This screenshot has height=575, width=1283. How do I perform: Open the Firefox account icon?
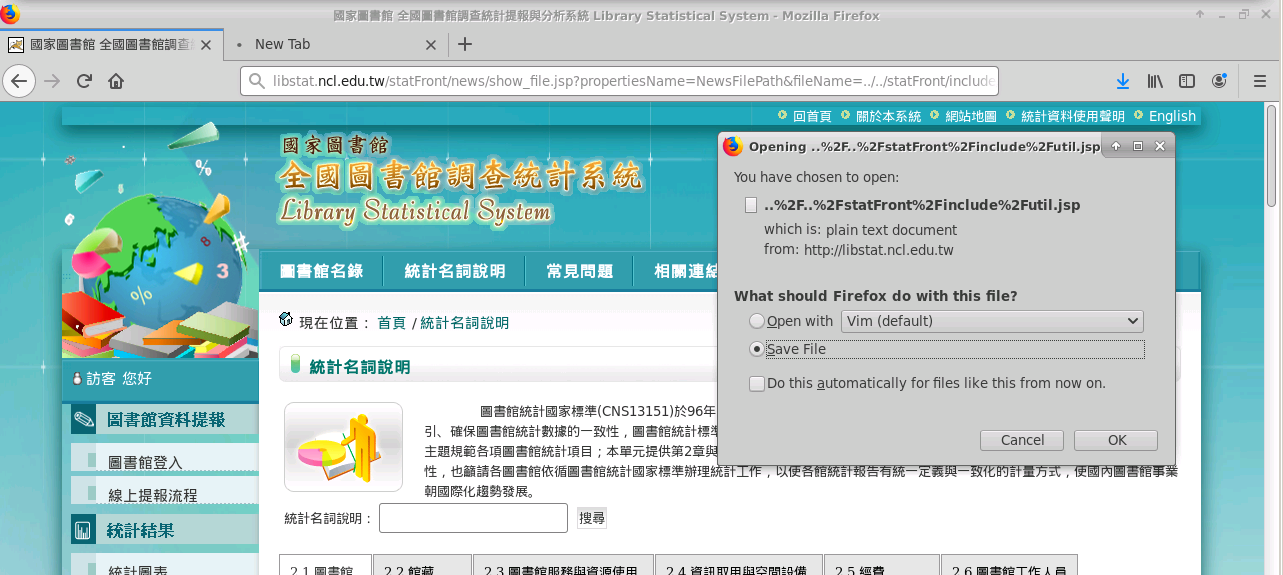1219,81
